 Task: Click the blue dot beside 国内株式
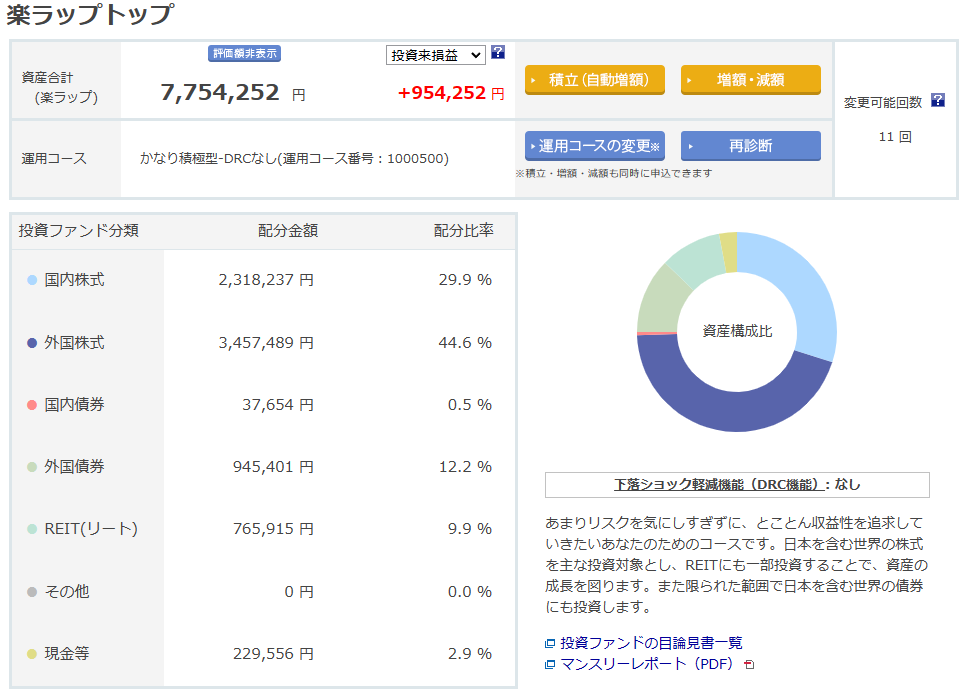pyautogui.click(x=32, y=280)
